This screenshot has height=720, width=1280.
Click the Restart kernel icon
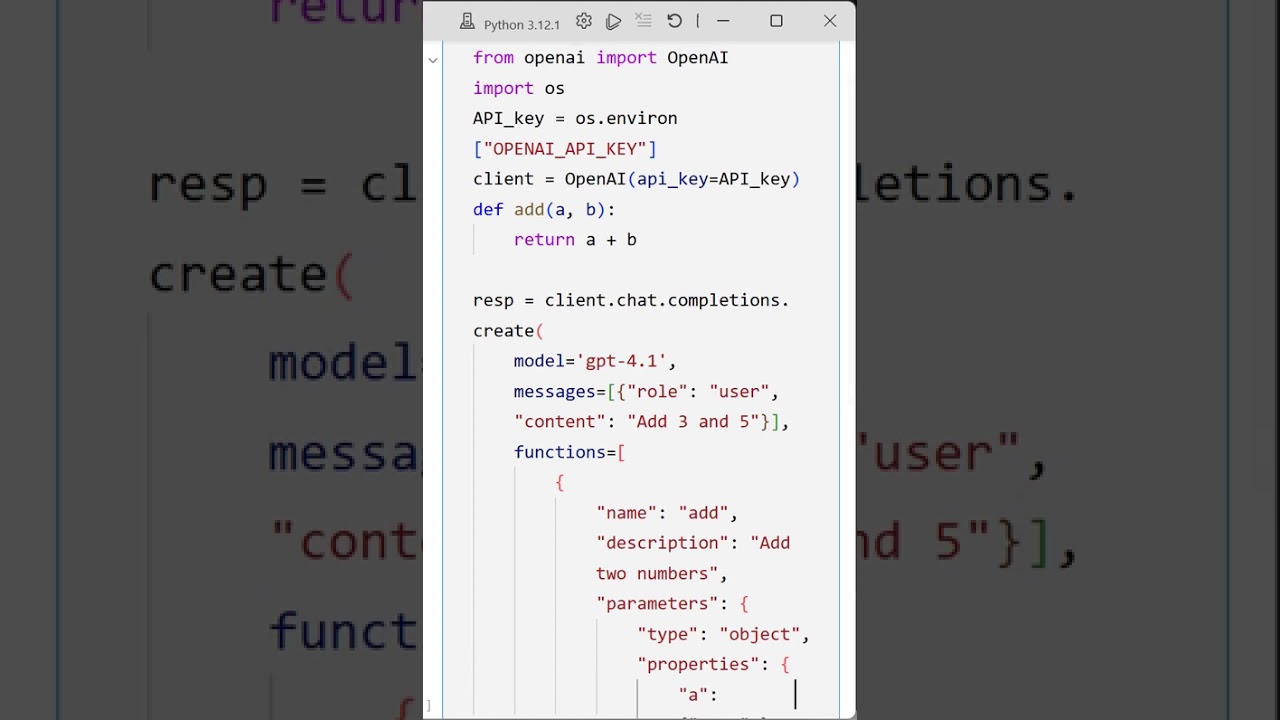[674, 21]
